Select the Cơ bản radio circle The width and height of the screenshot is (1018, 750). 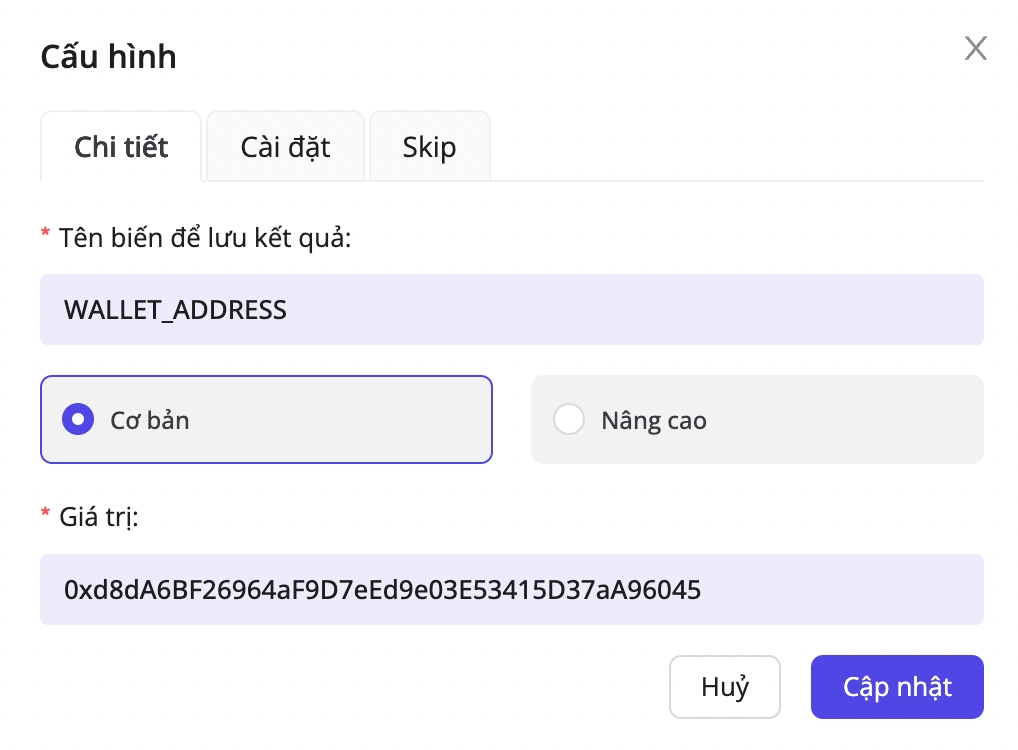click(78, 420)
